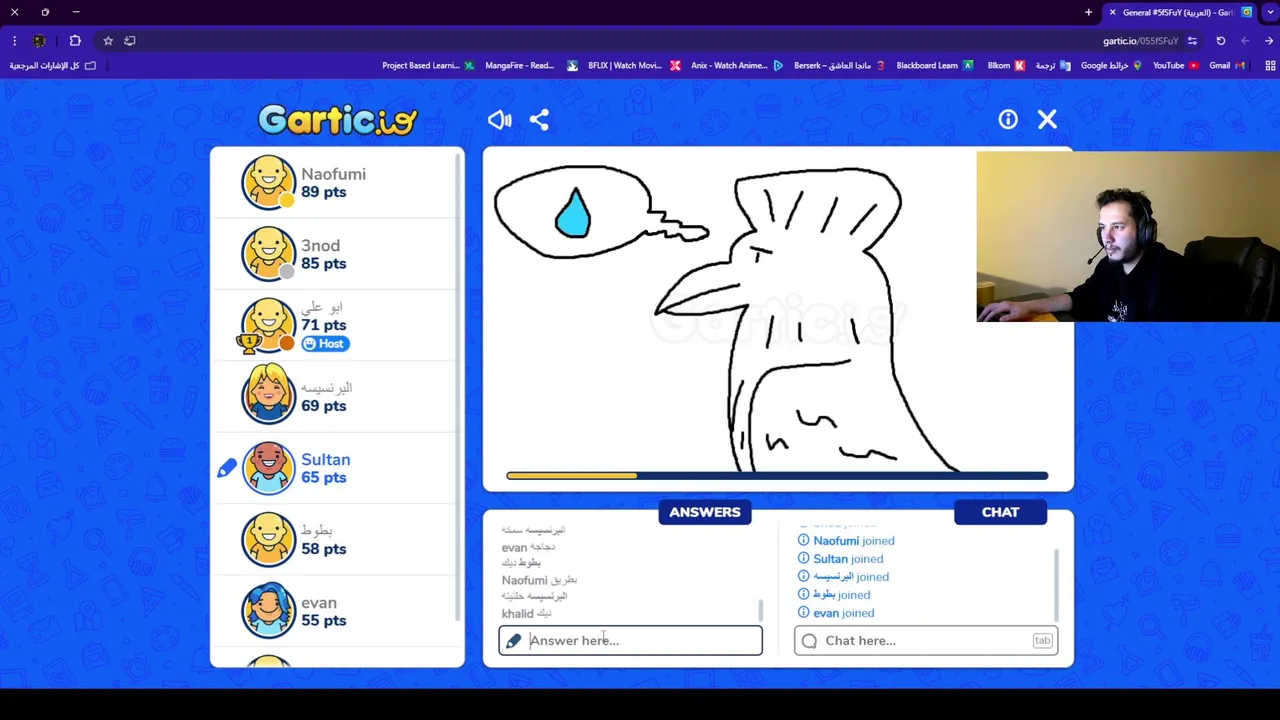This screenshot has height=720, width=1280.
Task: Reload the page
Action: point(1220,41)
